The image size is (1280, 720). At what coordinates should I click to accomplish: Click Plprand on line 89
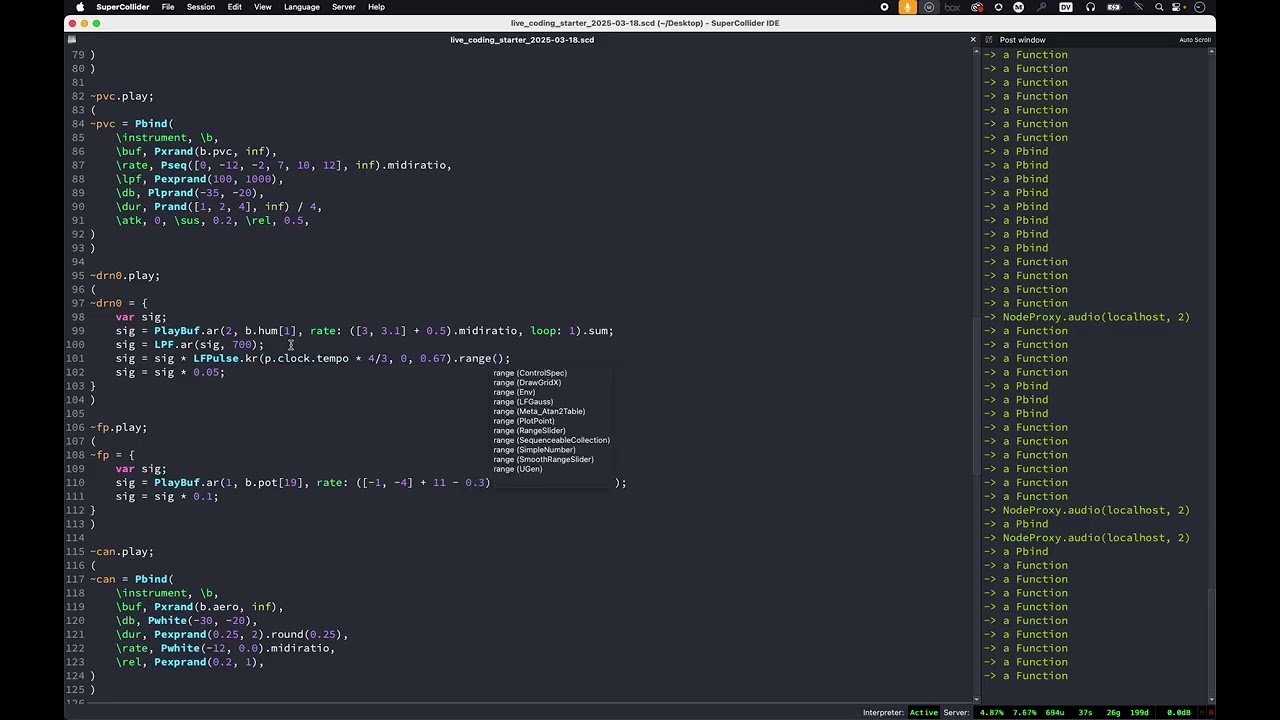pyautogui.click(x=173, y=193)
